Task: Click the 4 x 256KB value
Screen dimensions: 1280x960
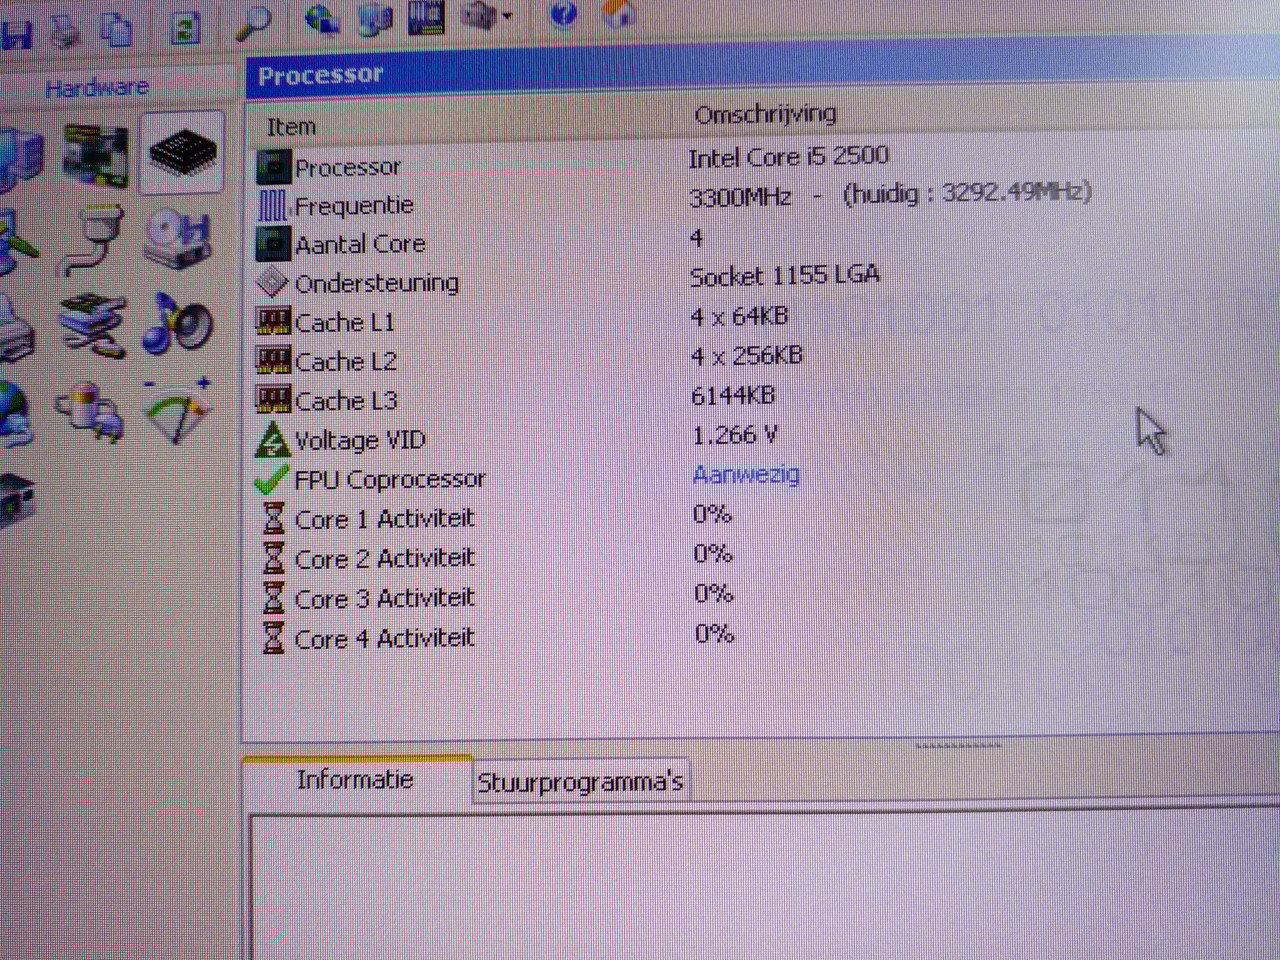Action: coord(746,356)
